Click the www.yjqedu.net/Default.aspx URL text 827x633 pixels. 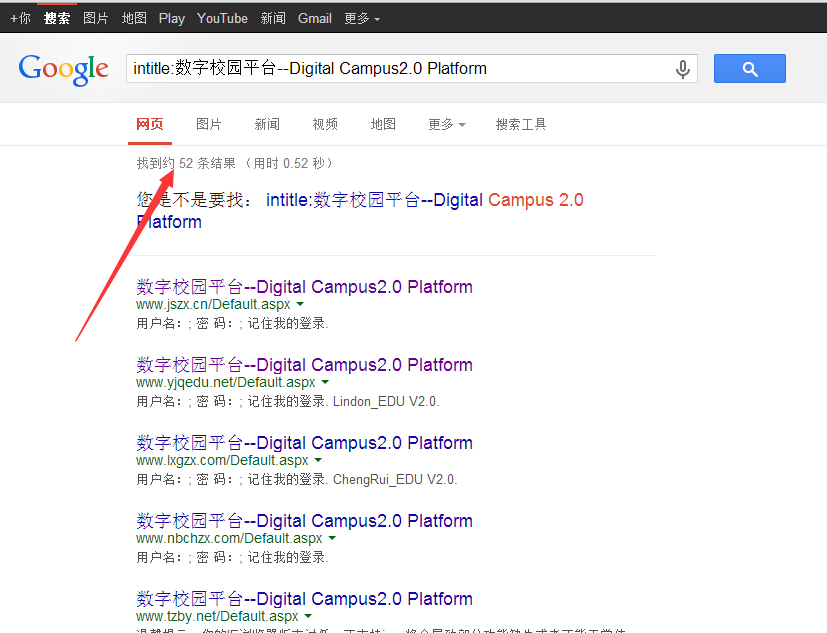(x=226, y=382)
